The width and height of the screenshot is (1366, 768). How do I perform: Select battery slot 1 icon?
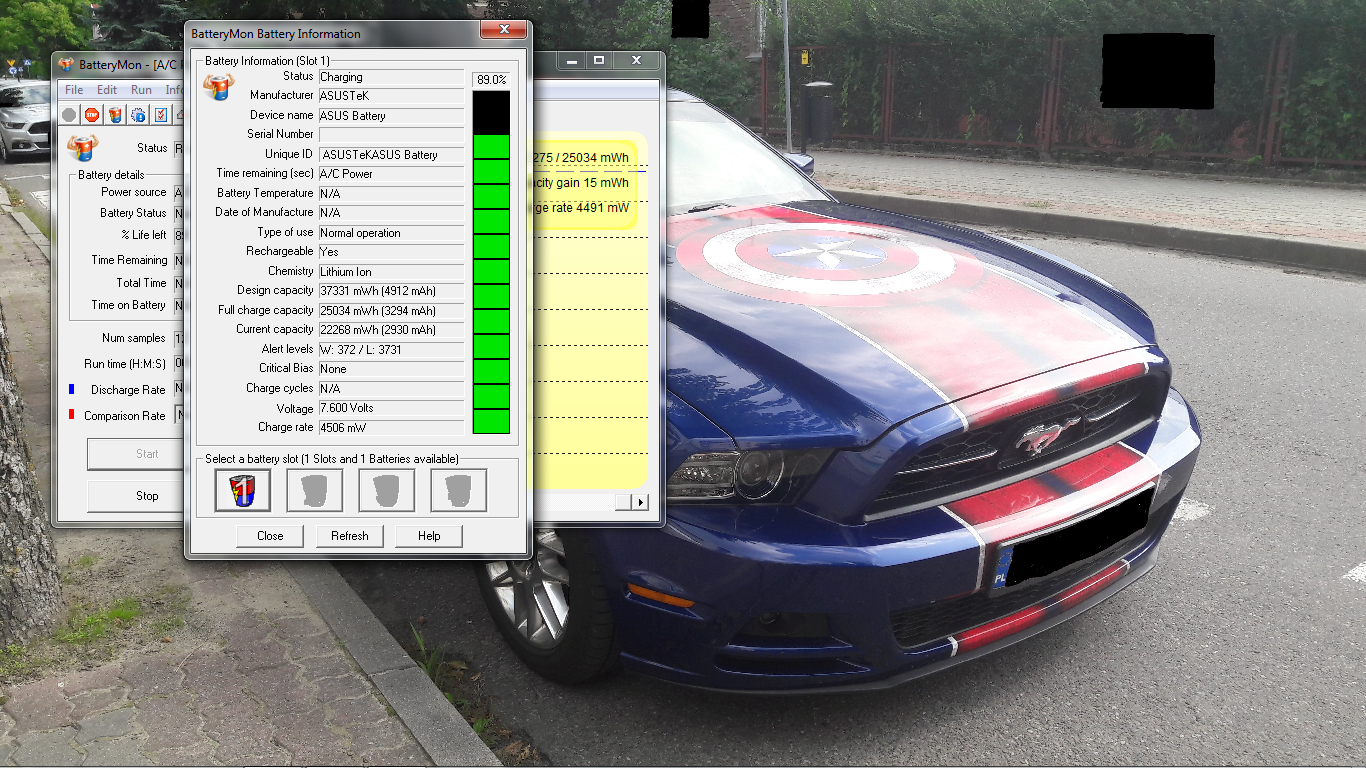click(243, 491)
